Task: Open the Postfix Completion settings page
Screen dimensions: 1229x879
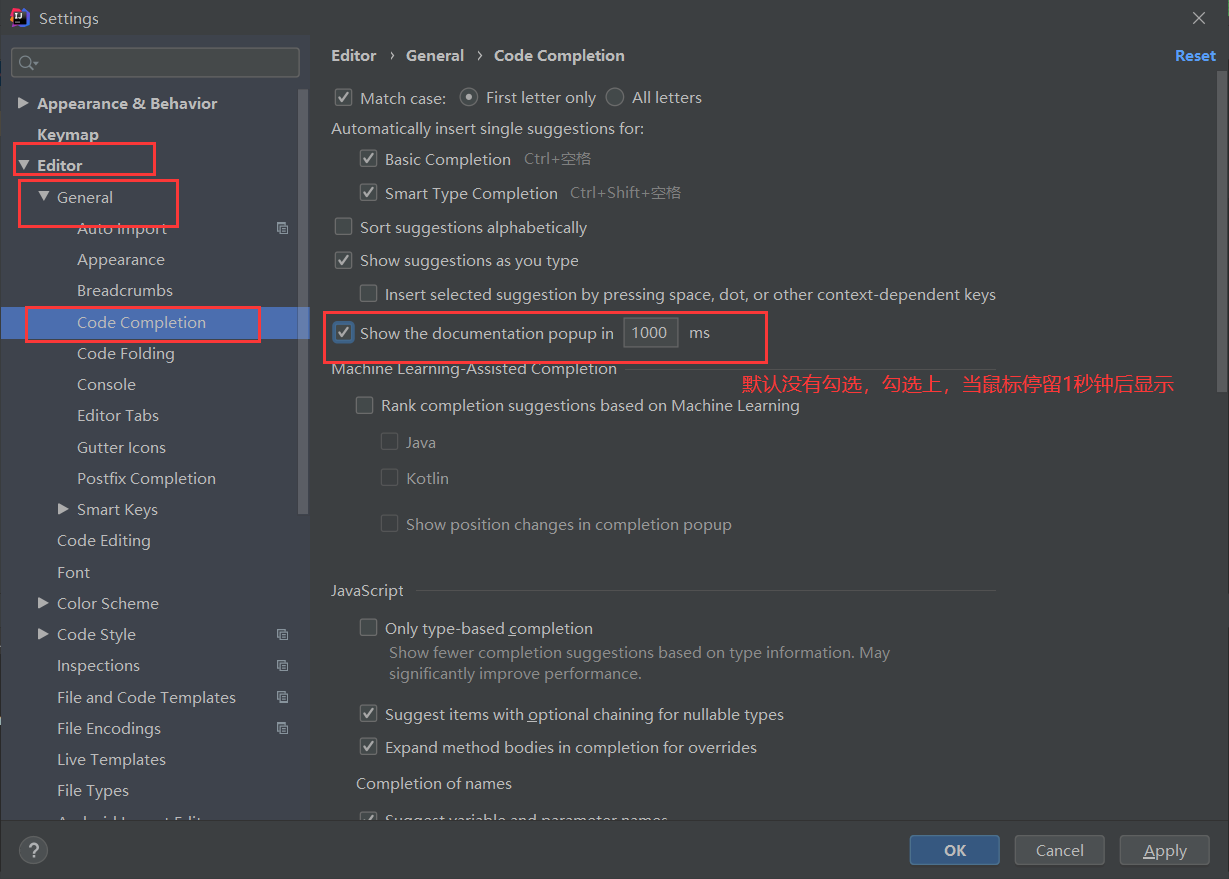Action: [x=146, y=478]
